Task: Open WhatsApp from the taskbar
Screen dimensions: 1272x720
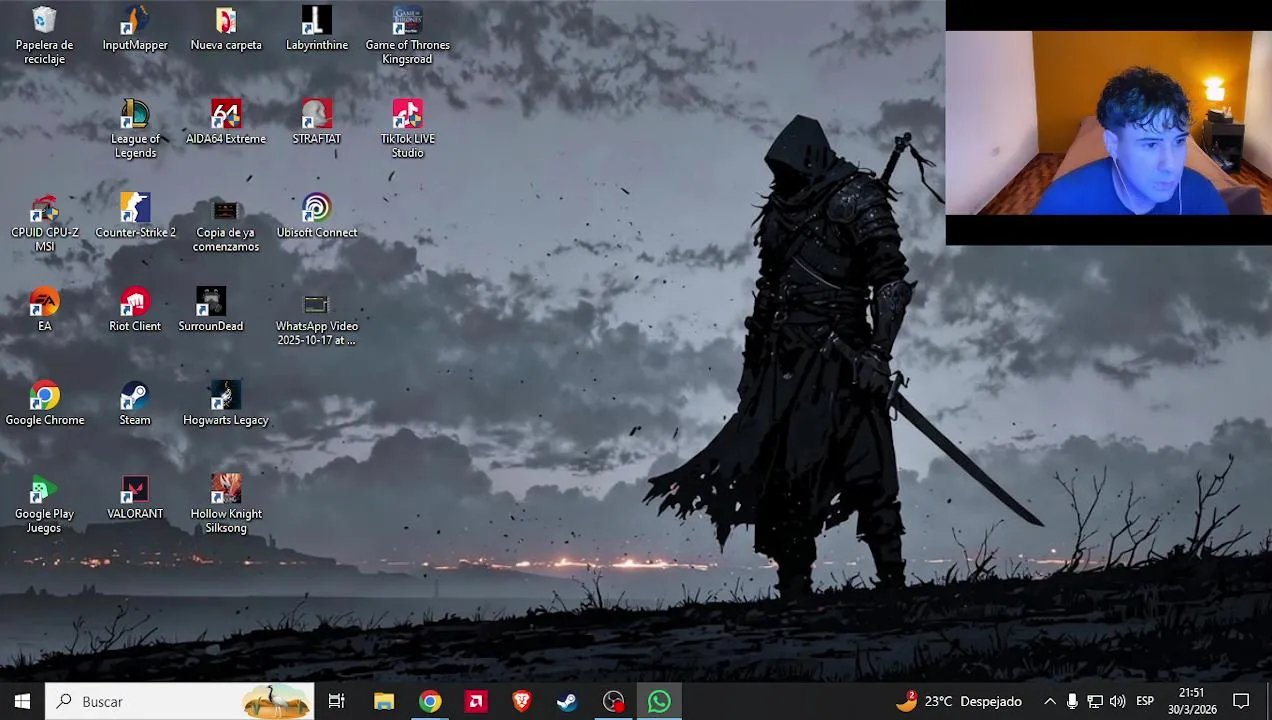Action: pos(659,701)
